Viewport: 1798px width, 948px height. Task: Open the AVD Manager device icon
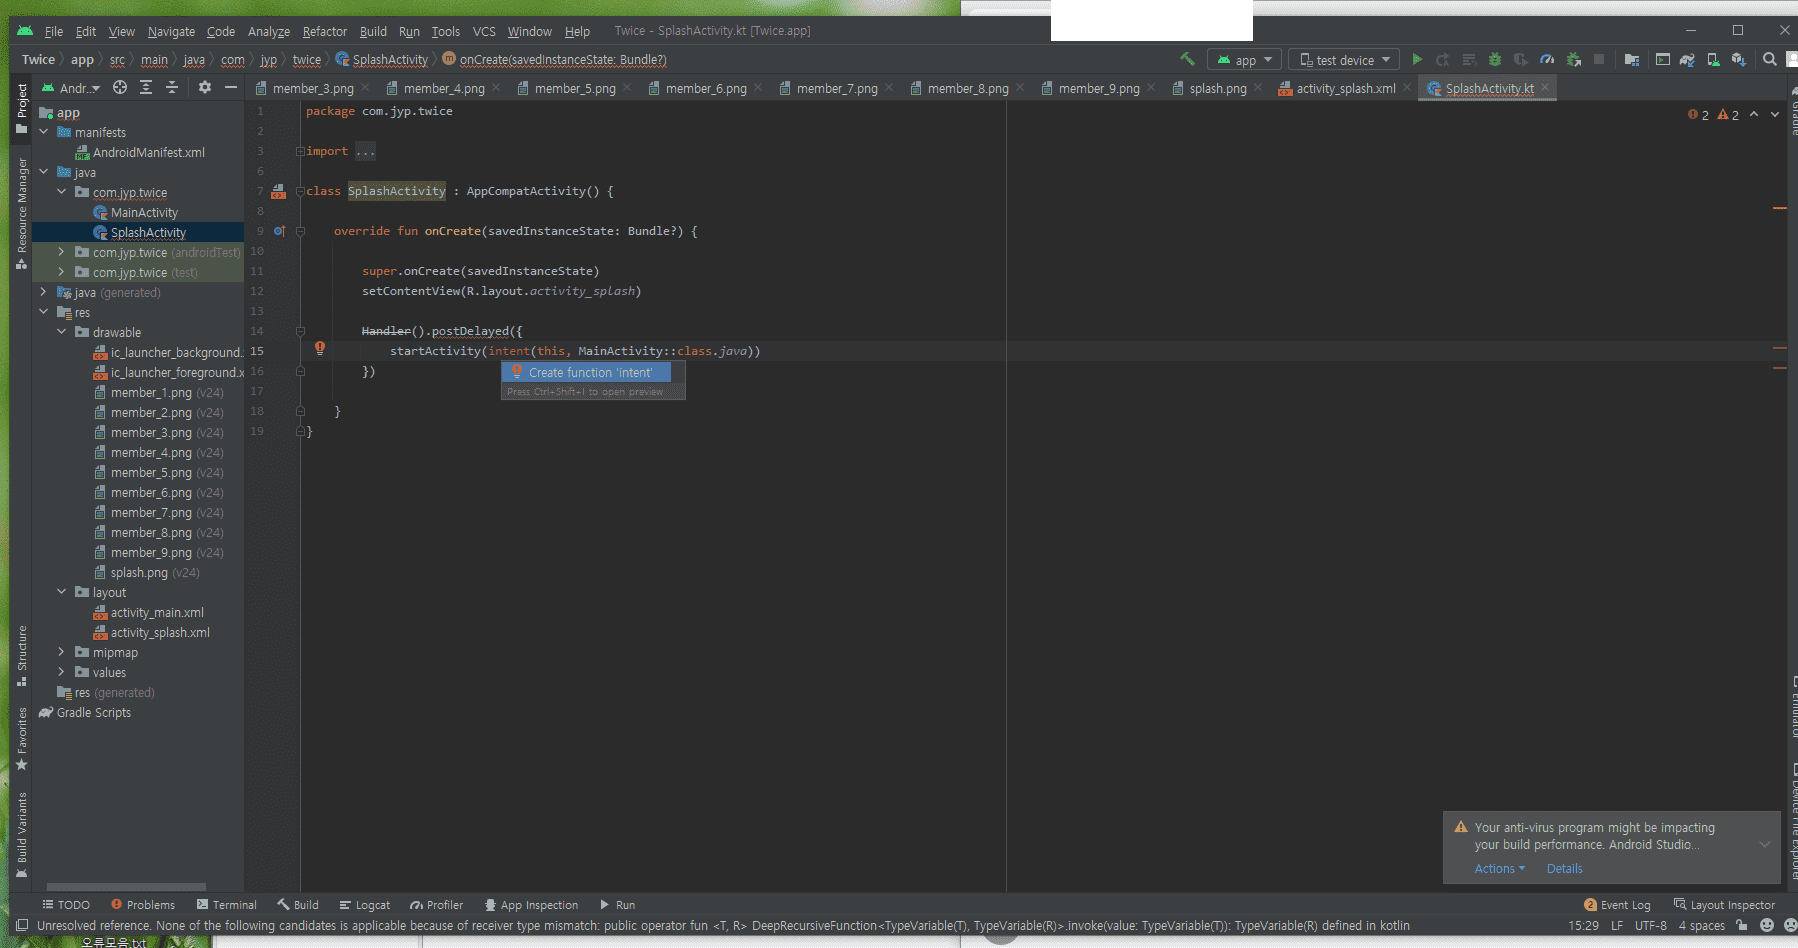(x=1713, y=59)
